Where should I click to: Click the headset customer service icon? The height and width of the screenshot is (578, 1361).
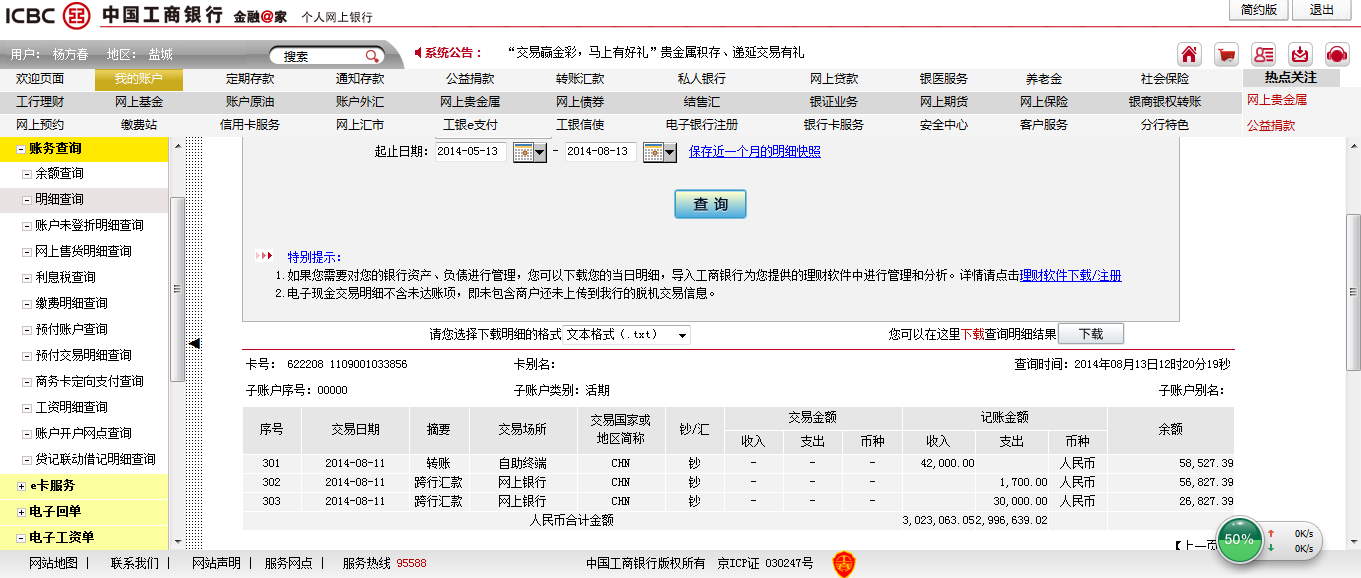click(1337, 54)
